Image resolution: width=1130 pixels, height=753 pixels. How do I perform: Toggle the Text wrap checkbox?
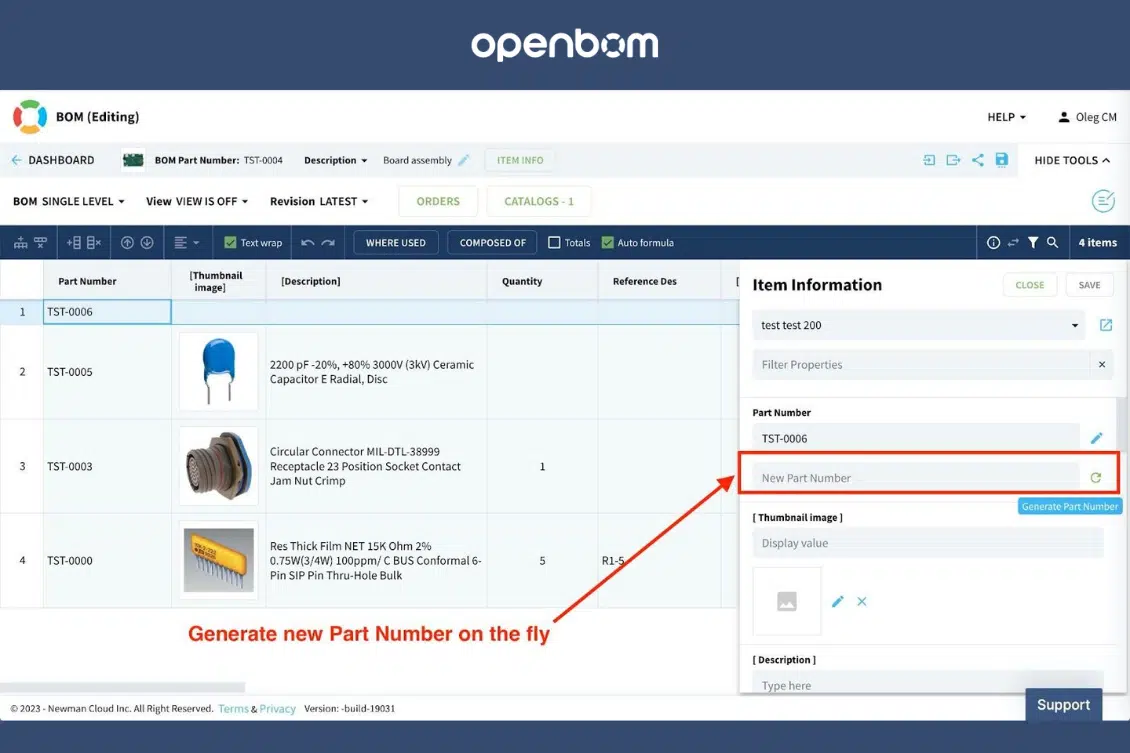click(231, 243)
